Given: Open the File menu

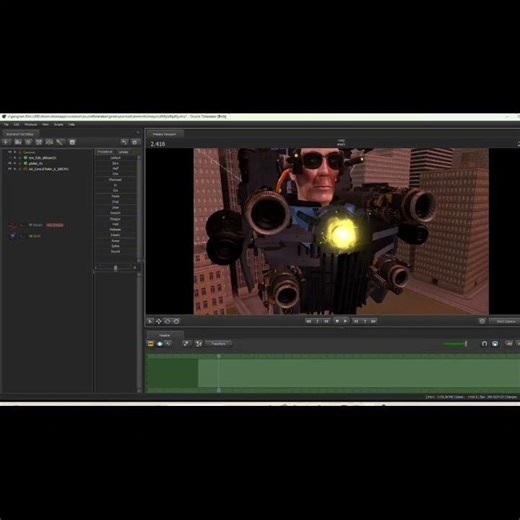Looking at the screenshot, I should click(6, 124).
